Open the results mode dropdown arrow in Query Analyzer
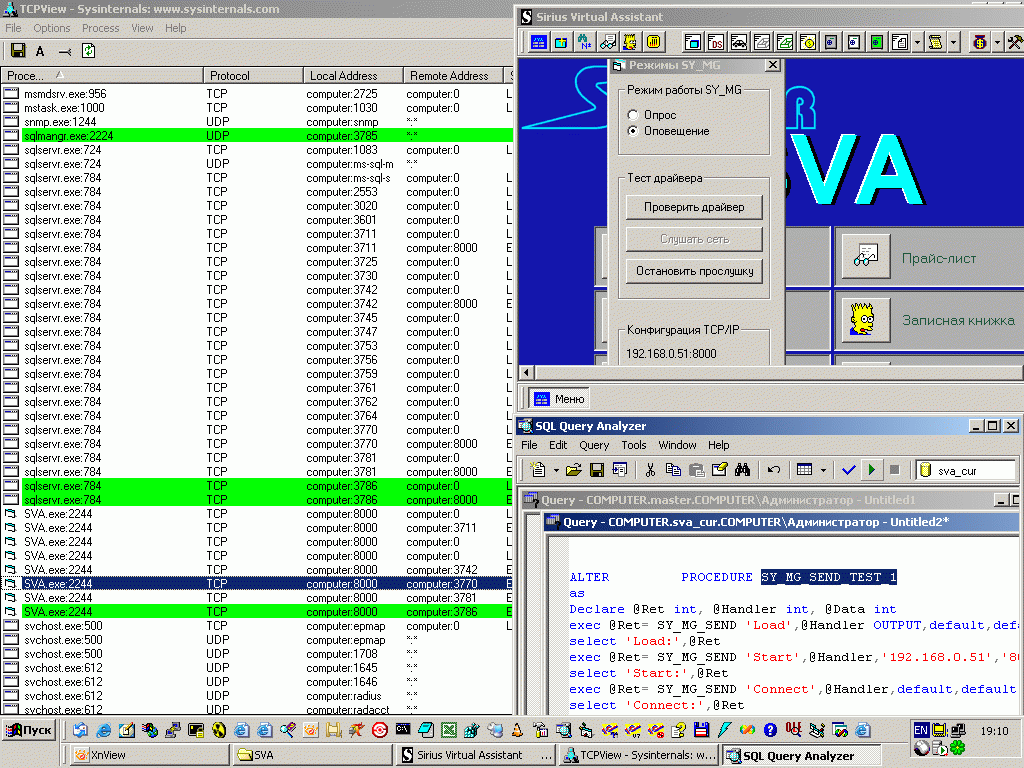Viewport: 1024px width, 768px height. (823, 470)
